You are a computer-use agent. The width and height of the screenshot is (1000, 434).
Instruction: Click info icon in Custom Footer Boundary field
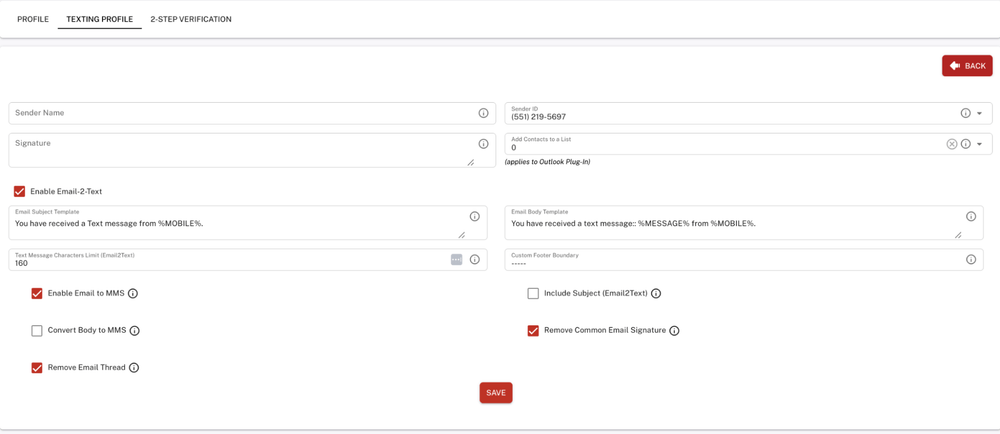[x=970, y=260]
